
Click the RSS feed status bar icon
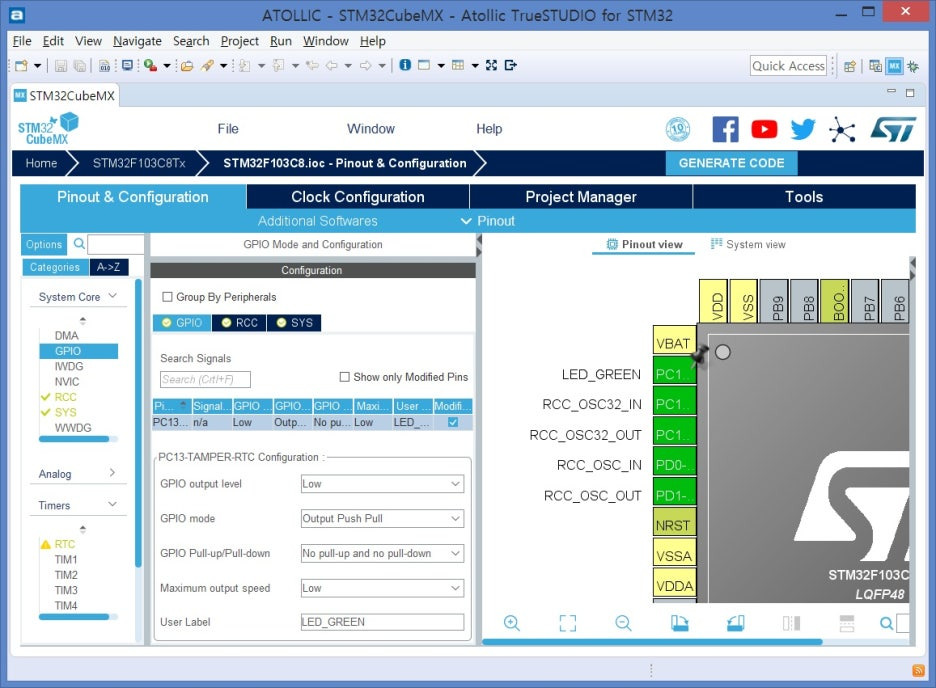[x=918, y=671]
